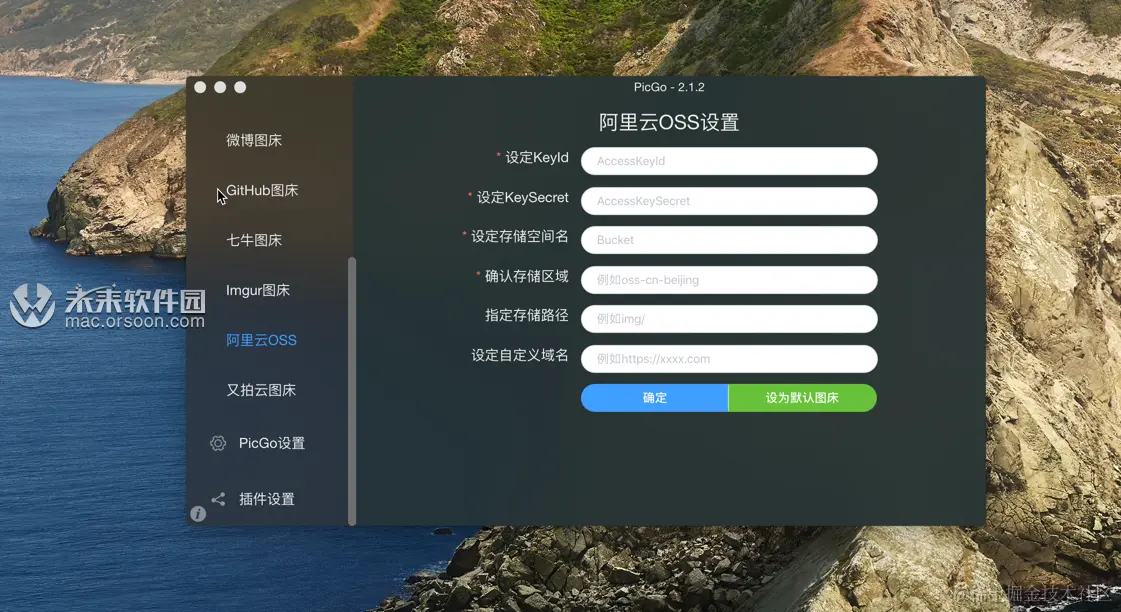The height and width of the screenshot is (612, 1121).
Task: Click the PicGo - 2.1.2 window title
Action: coord(669,87)
